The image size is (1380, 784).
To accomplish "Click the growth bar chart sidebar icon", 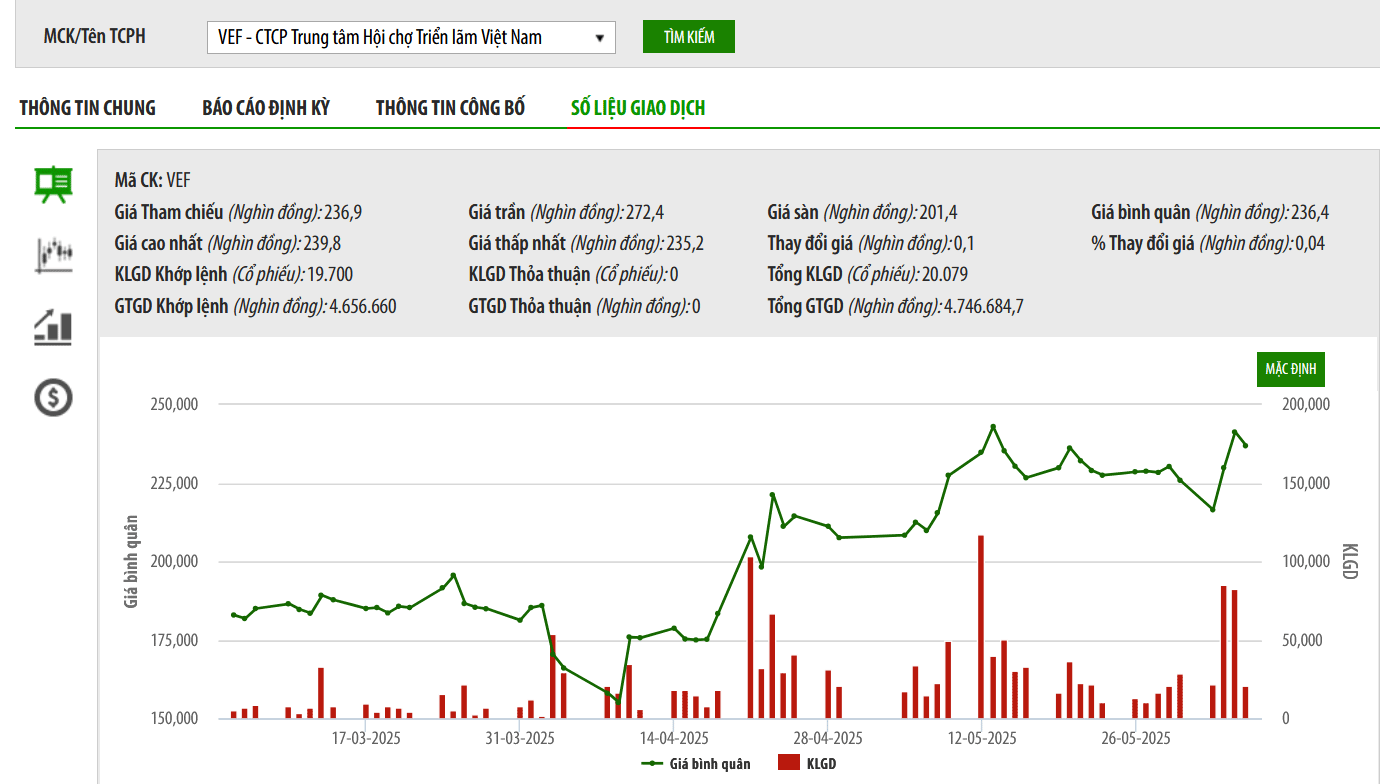I will [53, 327].
